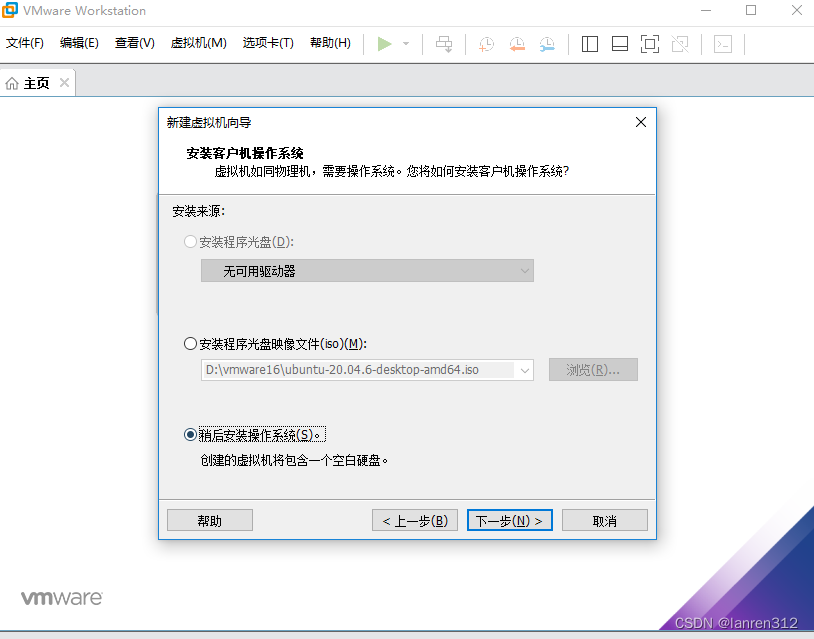814x639 pixels.
Task: Enter full screen mode icon
Action: (650, 43)
